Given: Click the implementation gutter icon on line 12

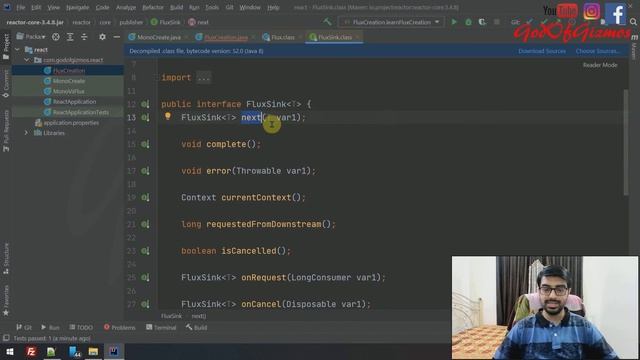Looking at the screenshot, I should 145,104.
